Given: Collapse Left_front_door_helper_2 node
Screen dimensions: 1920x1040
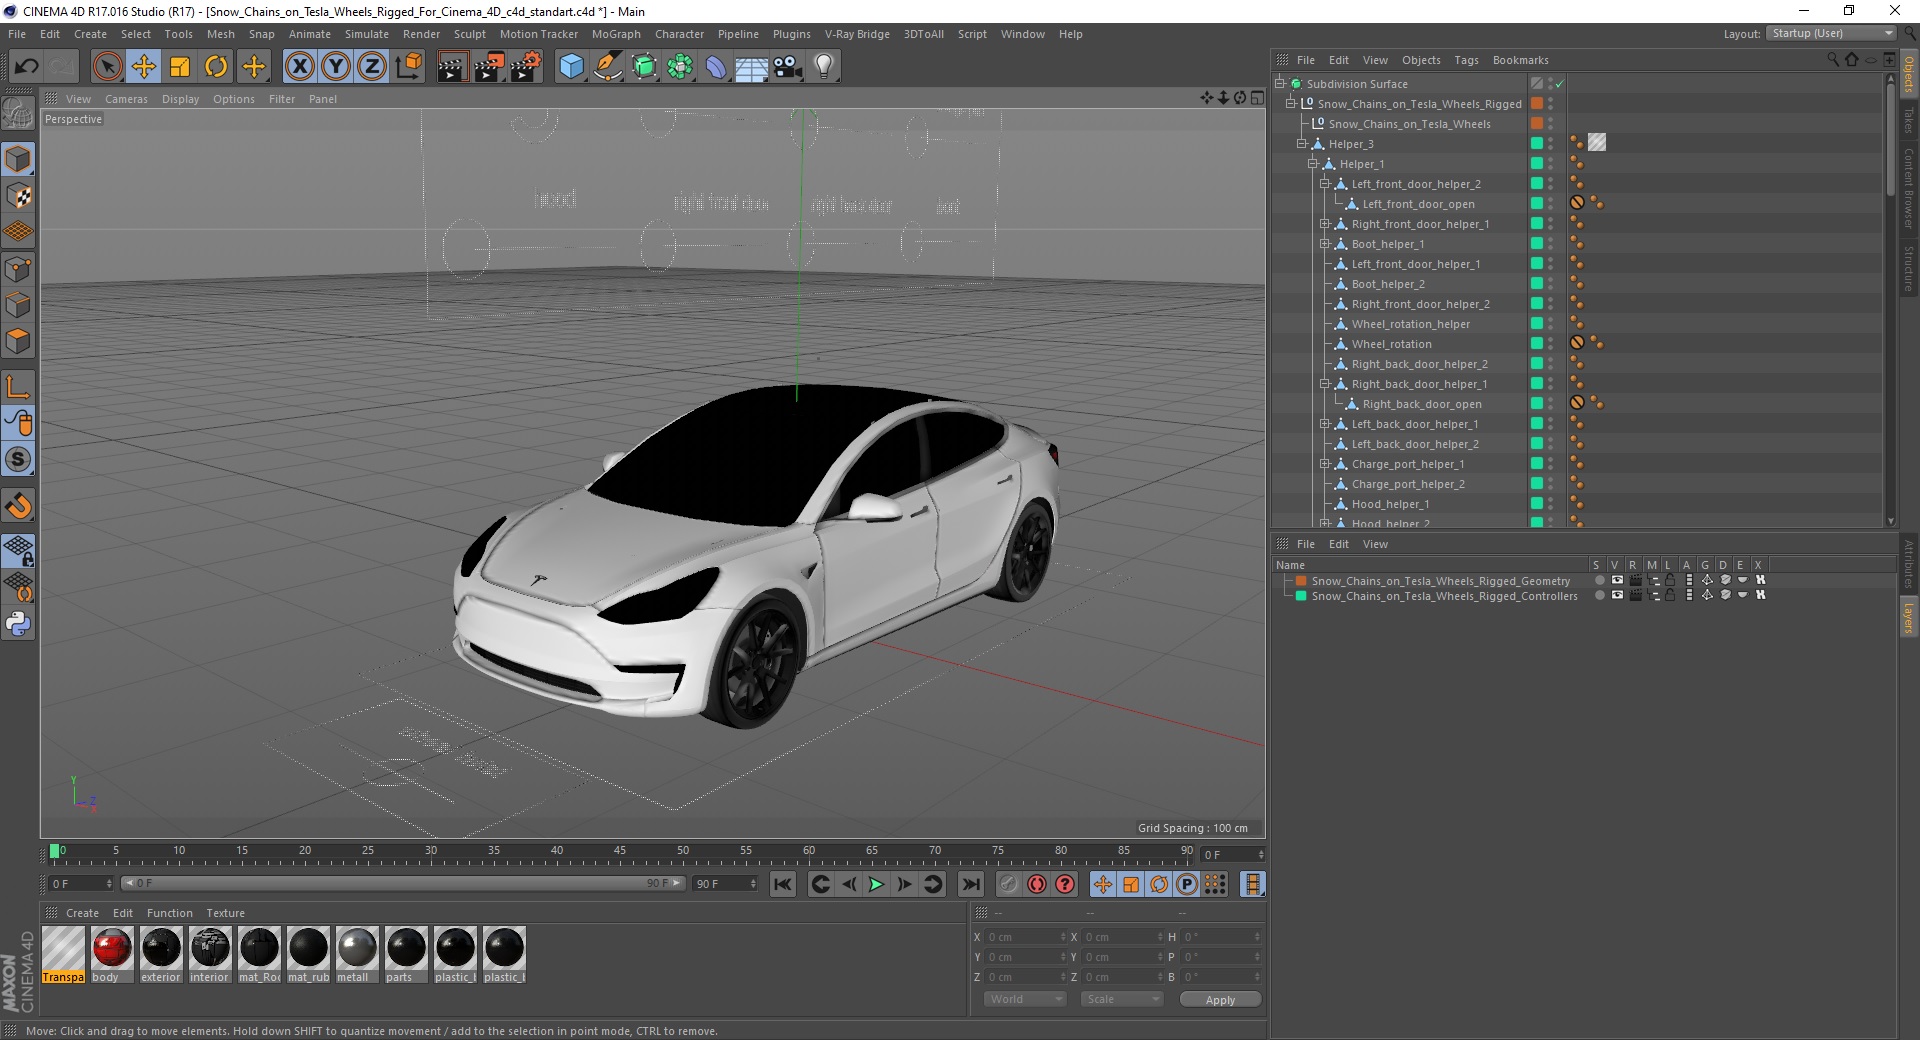Looking at the screenshot, I should tap(1324, 184).
